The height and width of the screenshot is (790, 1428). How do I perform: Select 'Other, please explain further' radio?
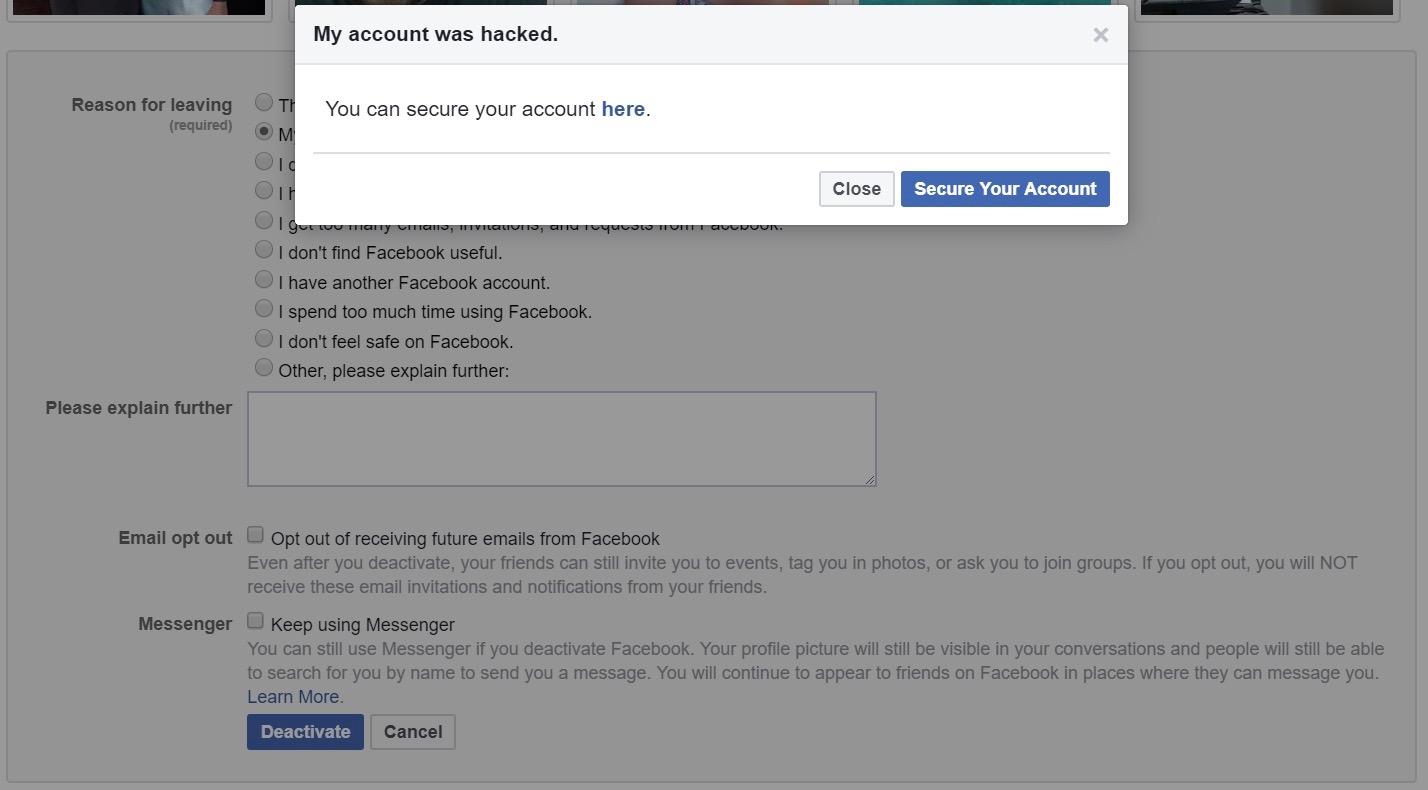pos(264,367)
